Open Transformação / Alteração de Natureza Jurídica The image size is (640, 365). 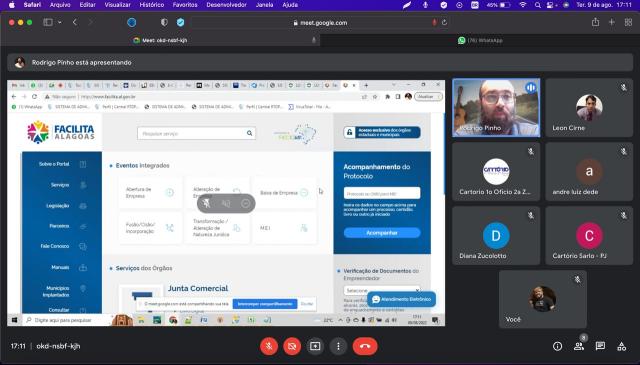click(217, 228)
